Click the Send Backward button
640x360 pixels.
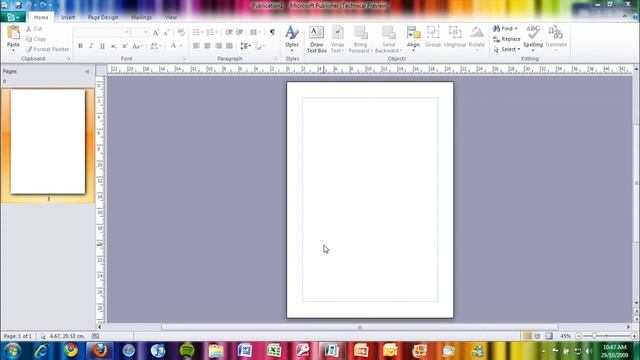tap(389, 40)
